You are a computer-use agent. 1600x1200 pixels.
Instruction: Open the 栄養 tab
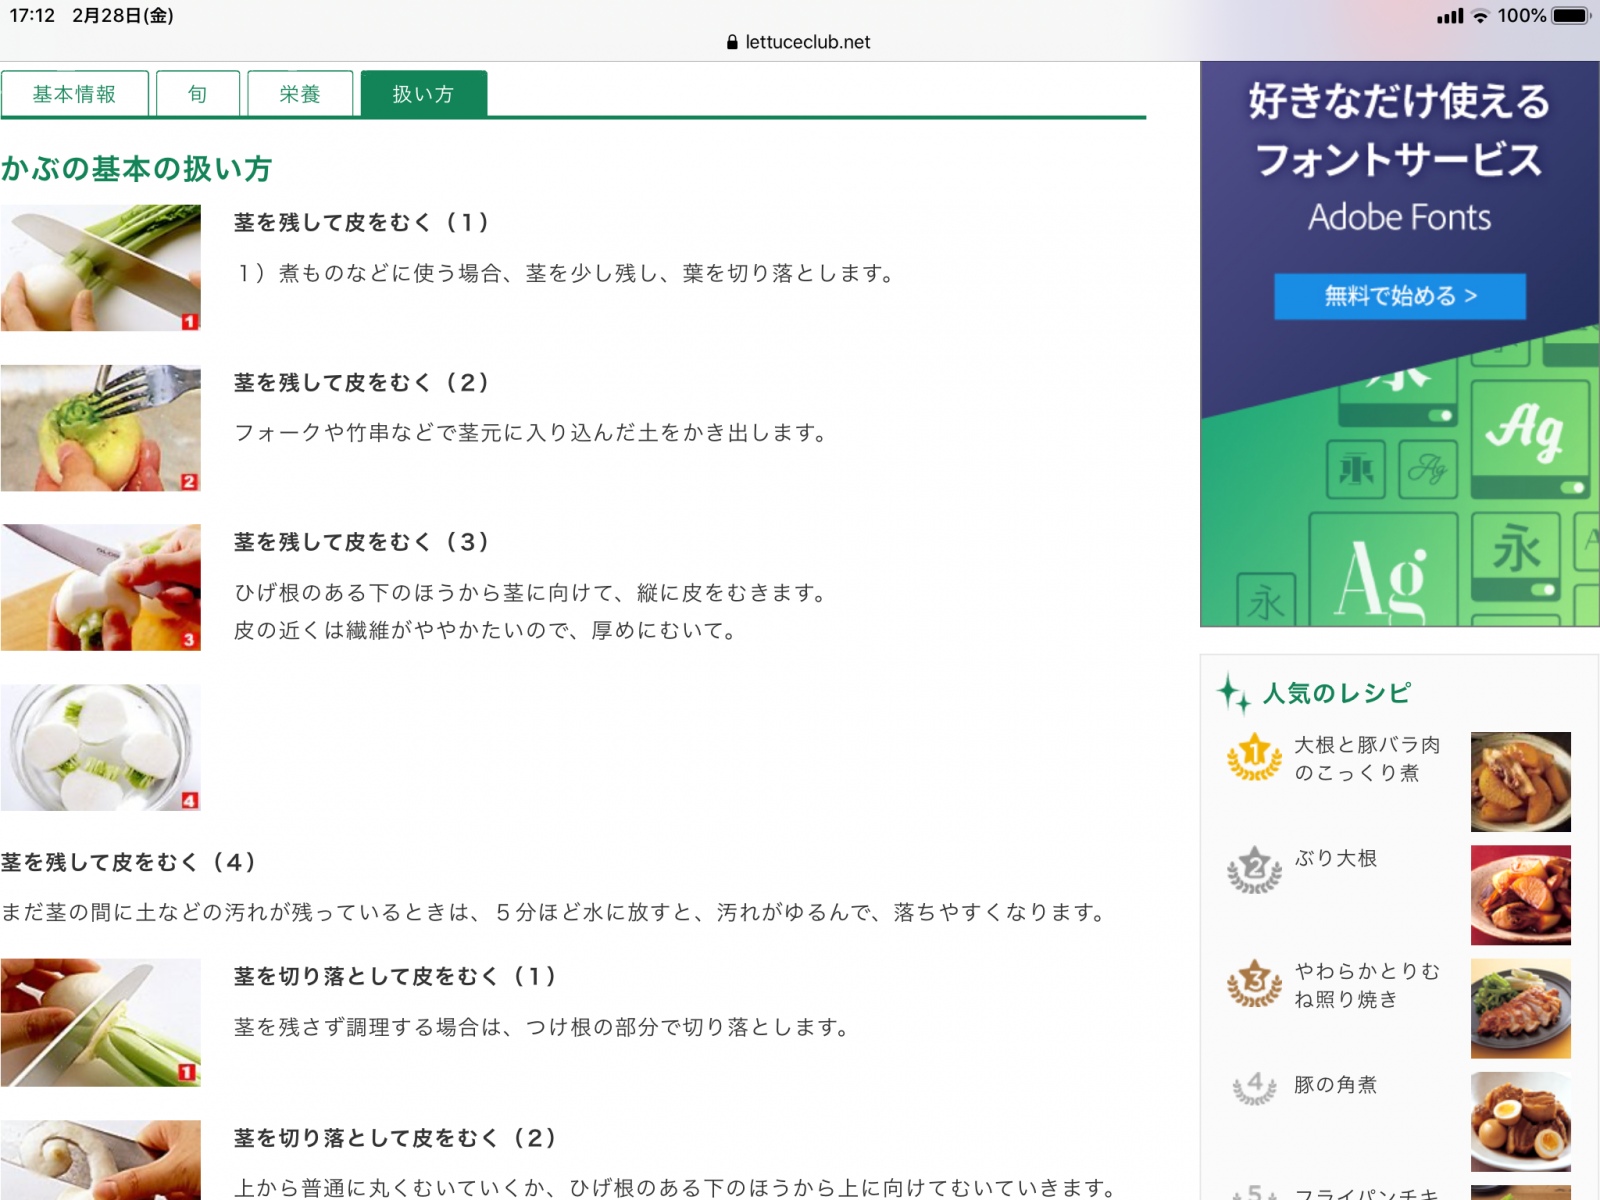300,94
